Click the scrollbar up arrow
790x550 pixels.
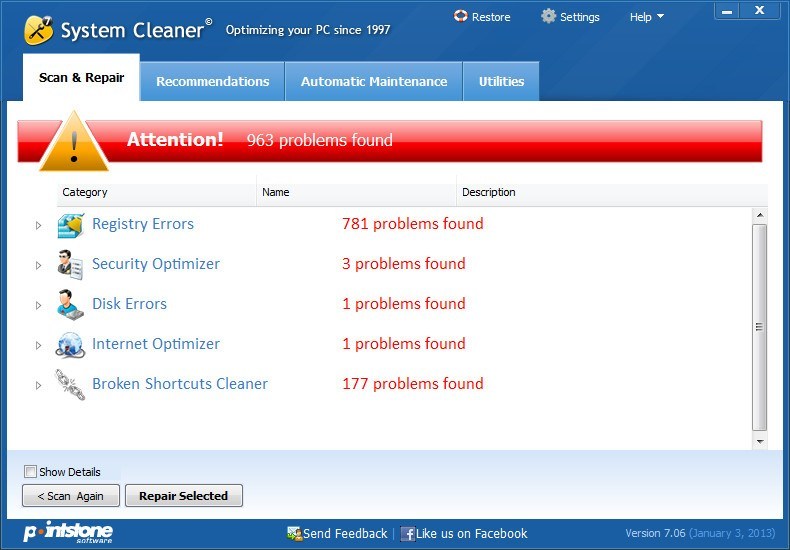pyautogui.click(x=760, y=216)
